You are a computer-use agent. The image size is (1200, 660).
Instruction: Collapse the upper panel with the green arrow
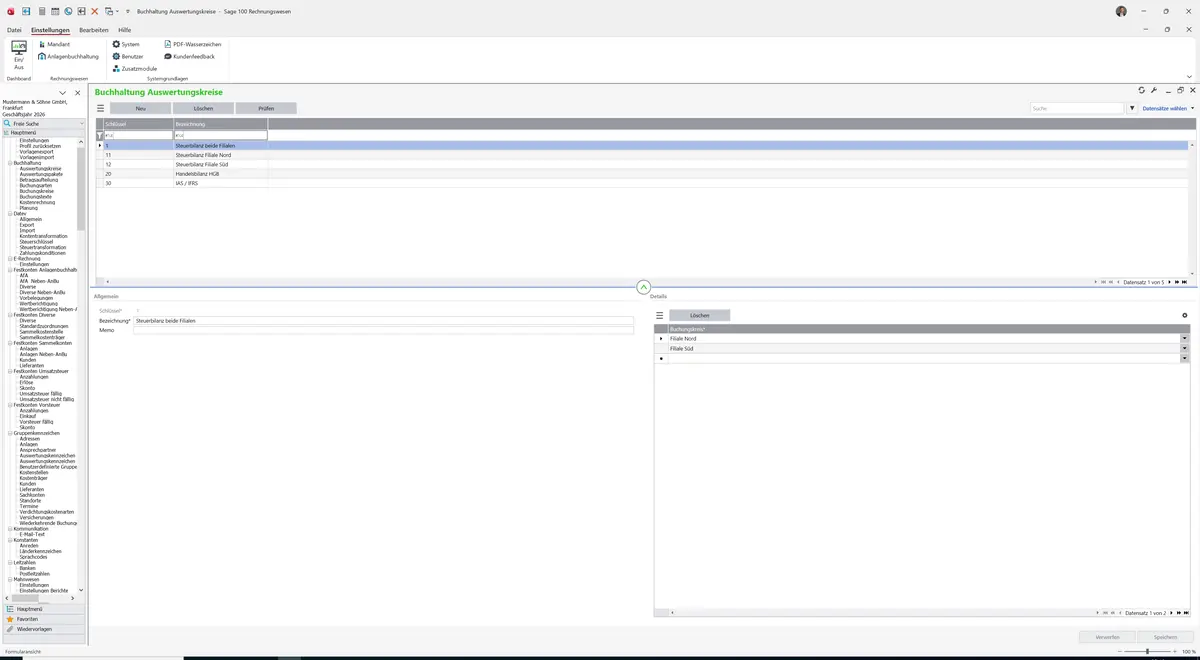(644, 287)
